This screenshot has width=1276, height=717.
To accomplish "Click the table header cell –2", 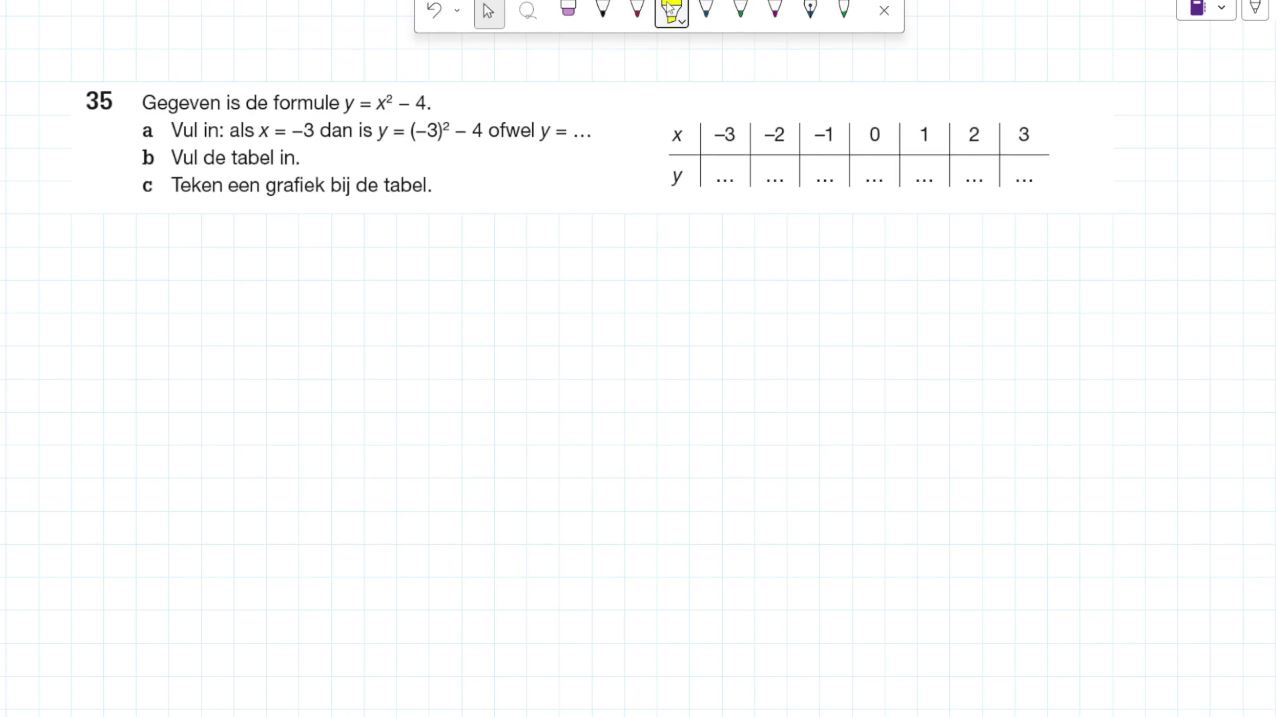I will pyautogui.click(x=775, y=135).
